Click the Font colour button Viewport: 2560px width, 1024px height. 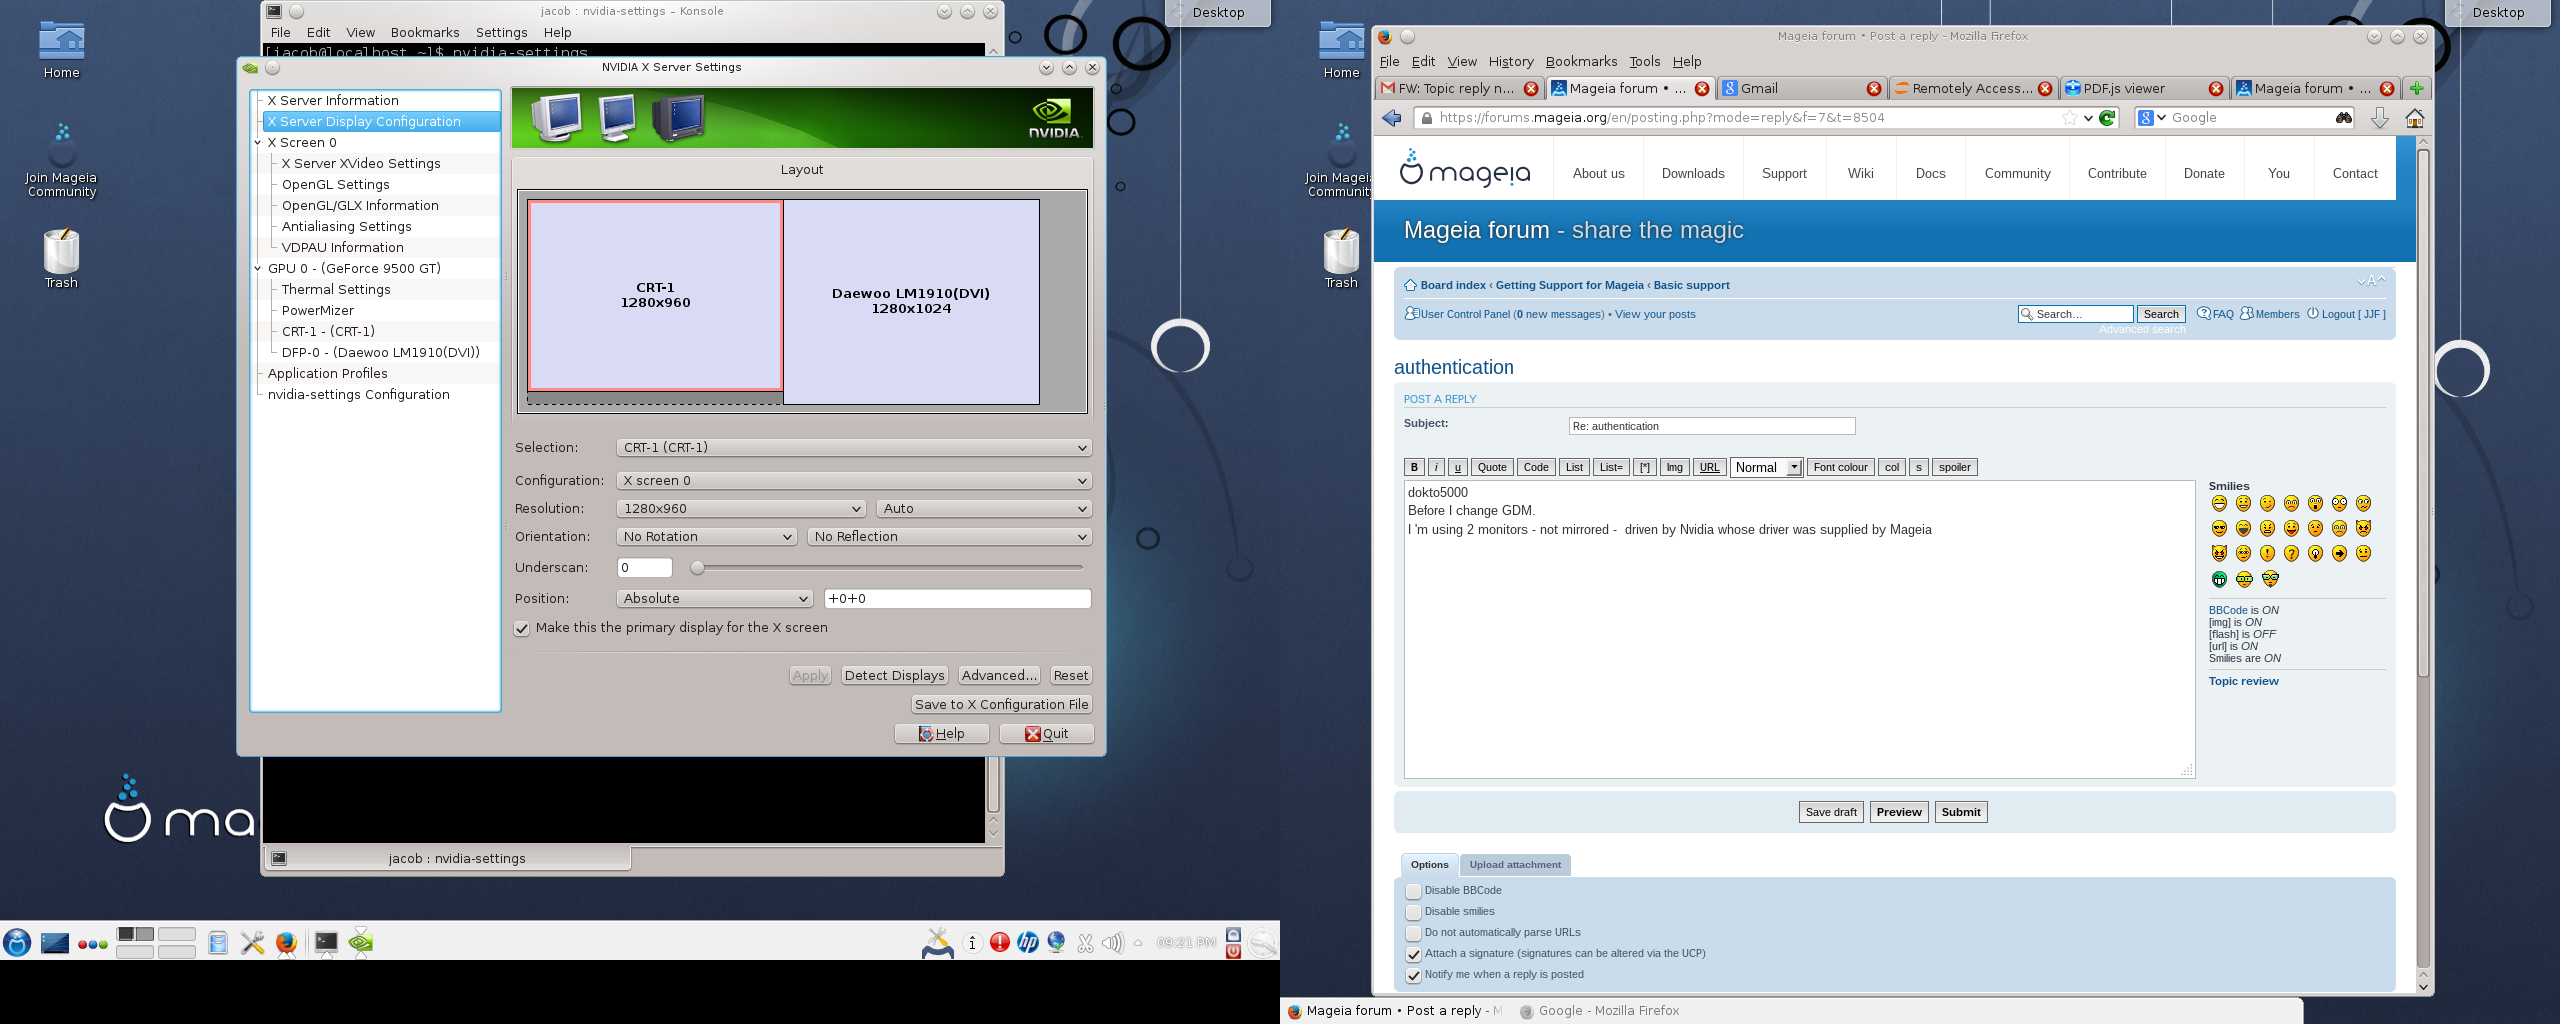(x=1840, y=467)
